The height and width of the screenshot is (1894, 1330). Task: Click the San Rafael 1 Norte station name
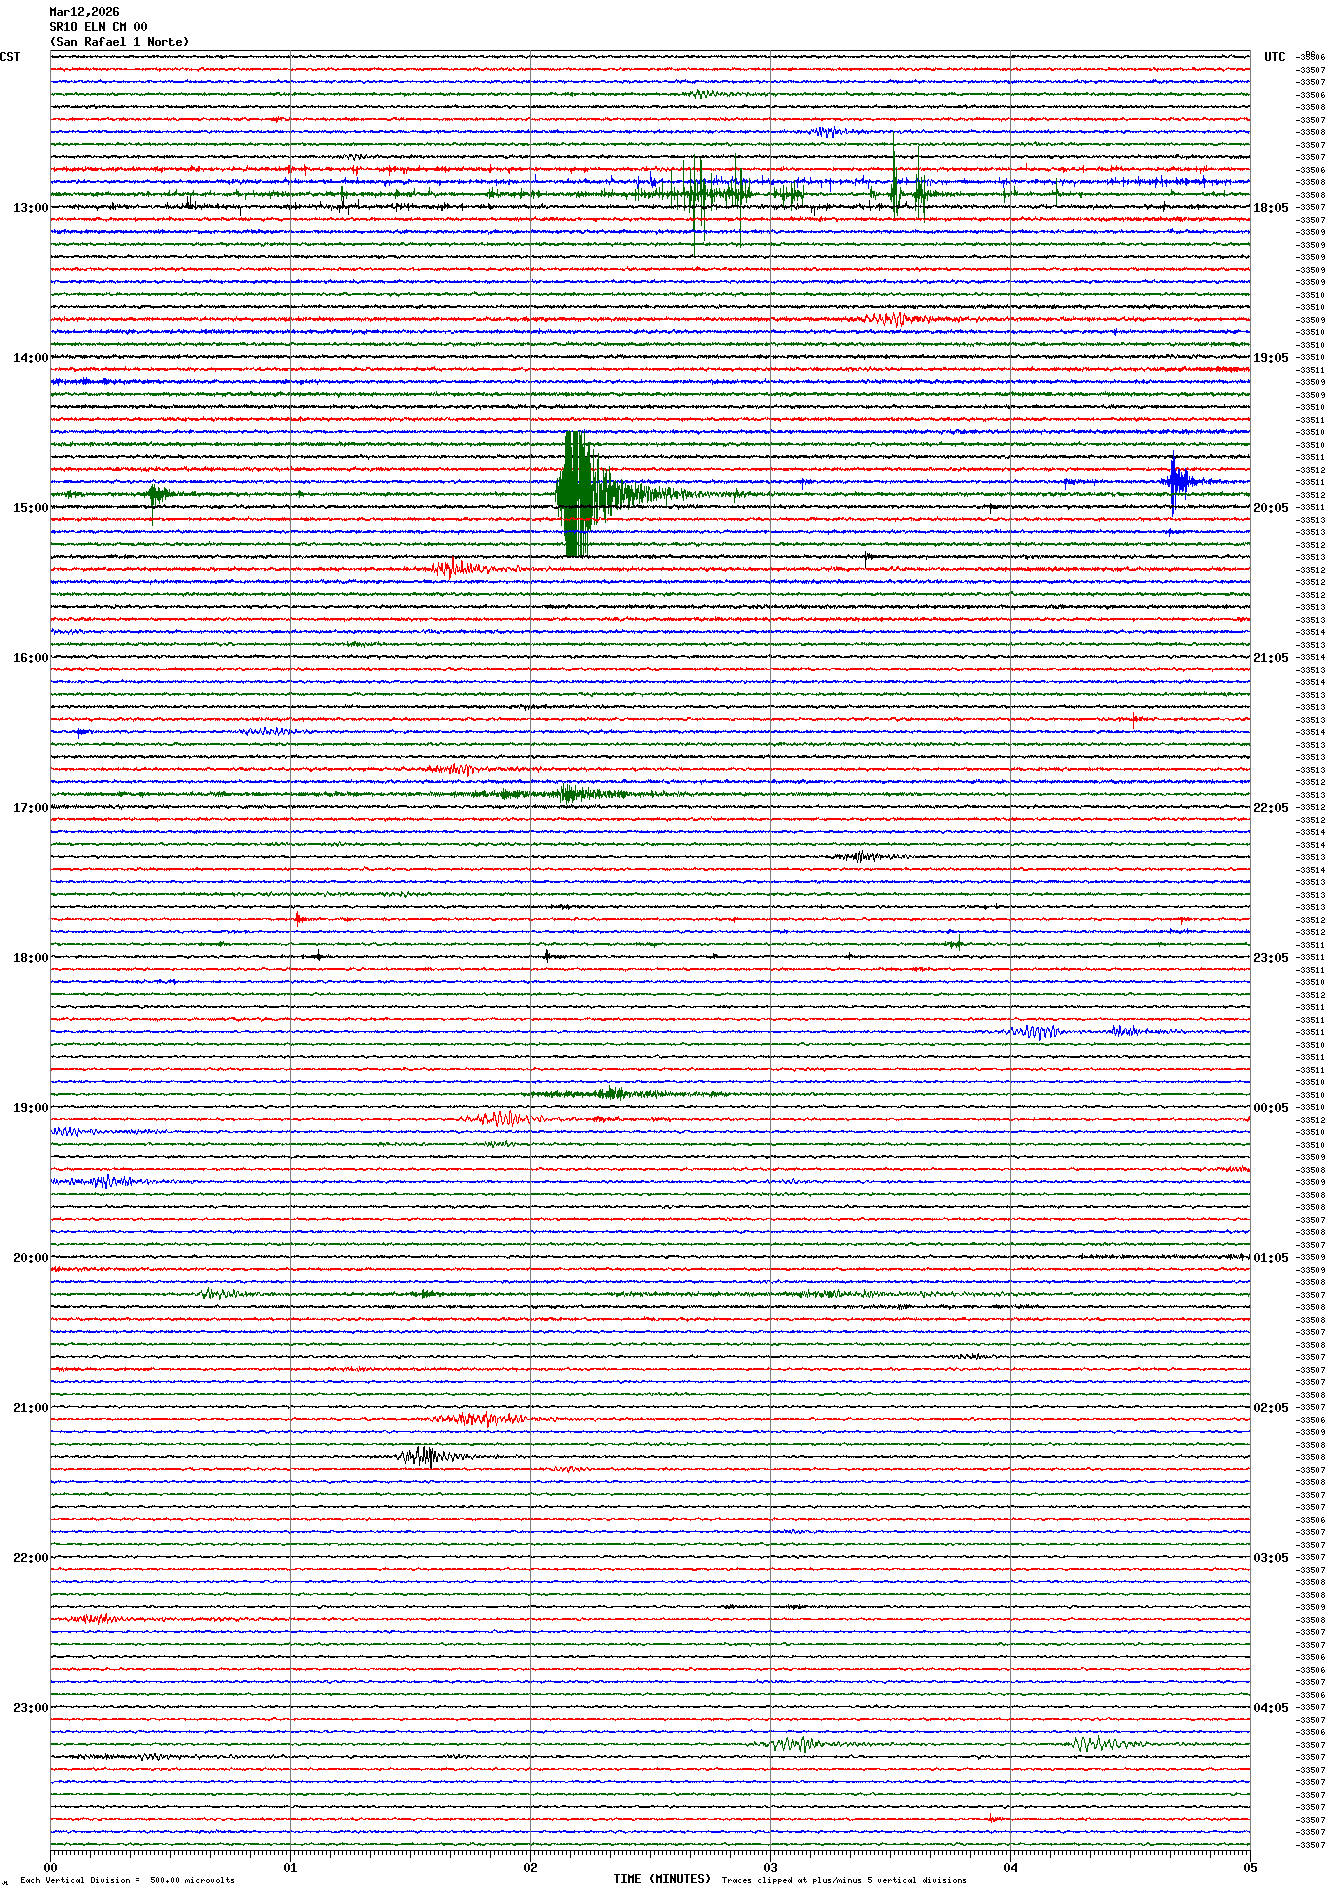(119, 42)
